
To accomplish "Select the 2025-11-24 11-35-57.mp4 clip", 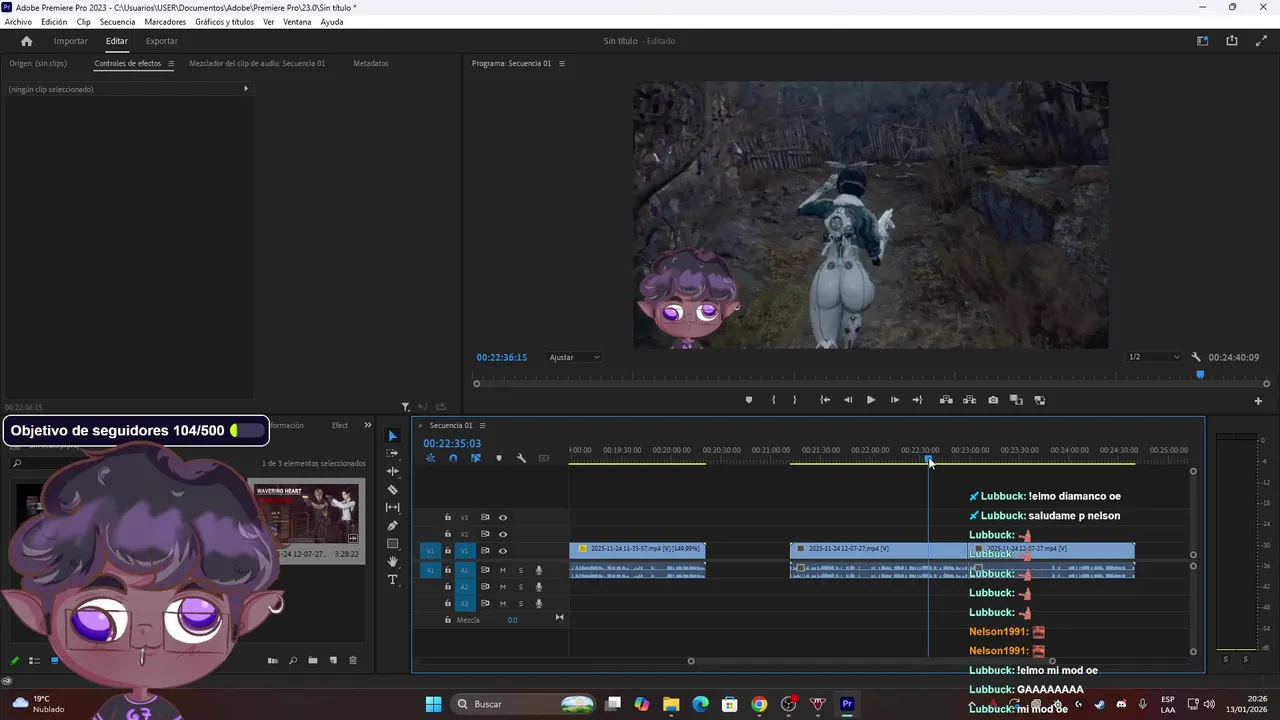I will pyautogui.click(x=637, y=549).
